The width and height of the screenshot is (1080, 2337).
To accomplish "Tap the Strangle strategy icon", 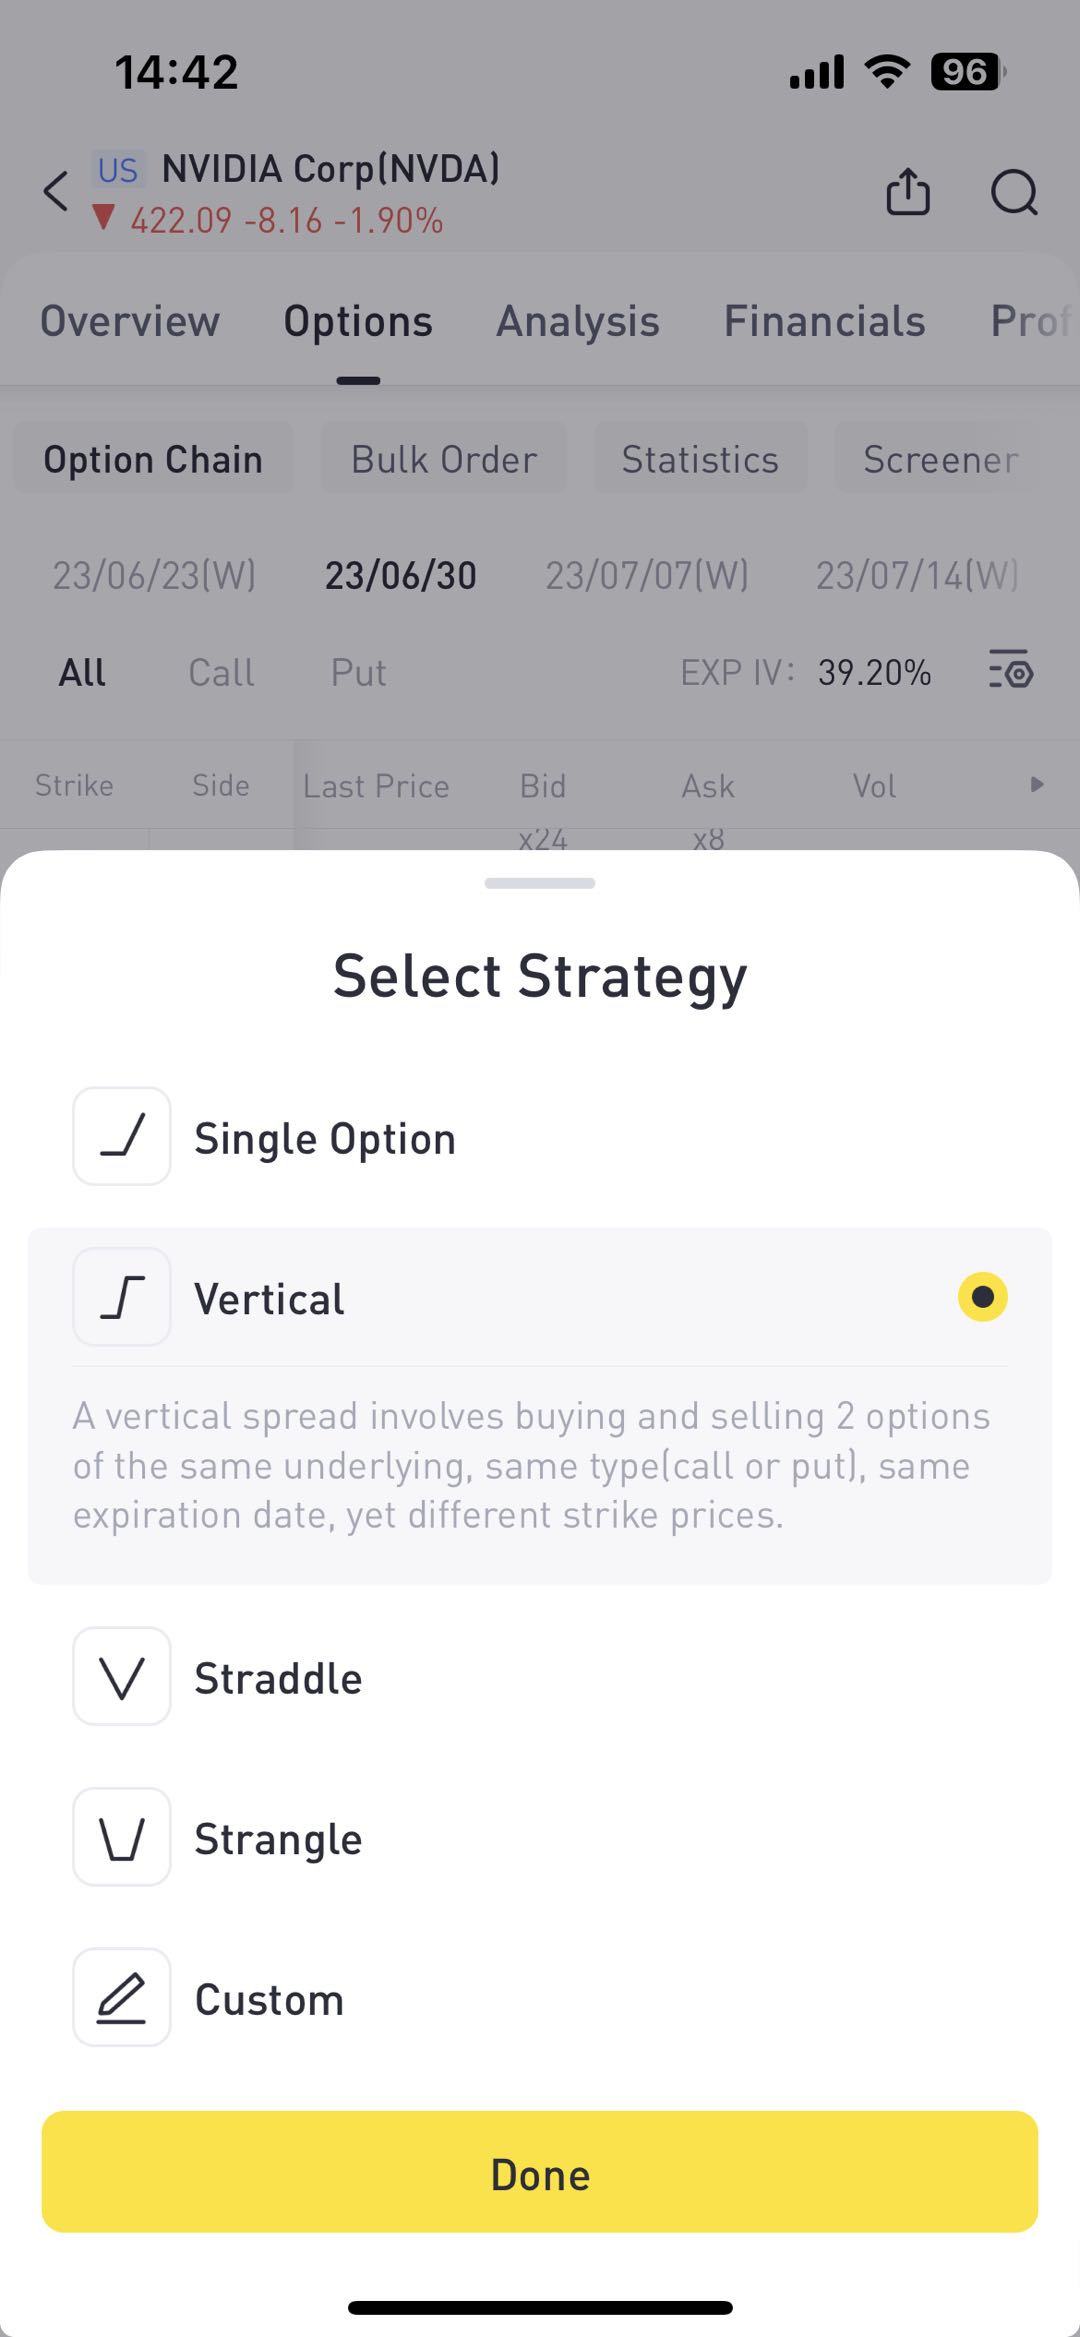I will point(122,1837).
